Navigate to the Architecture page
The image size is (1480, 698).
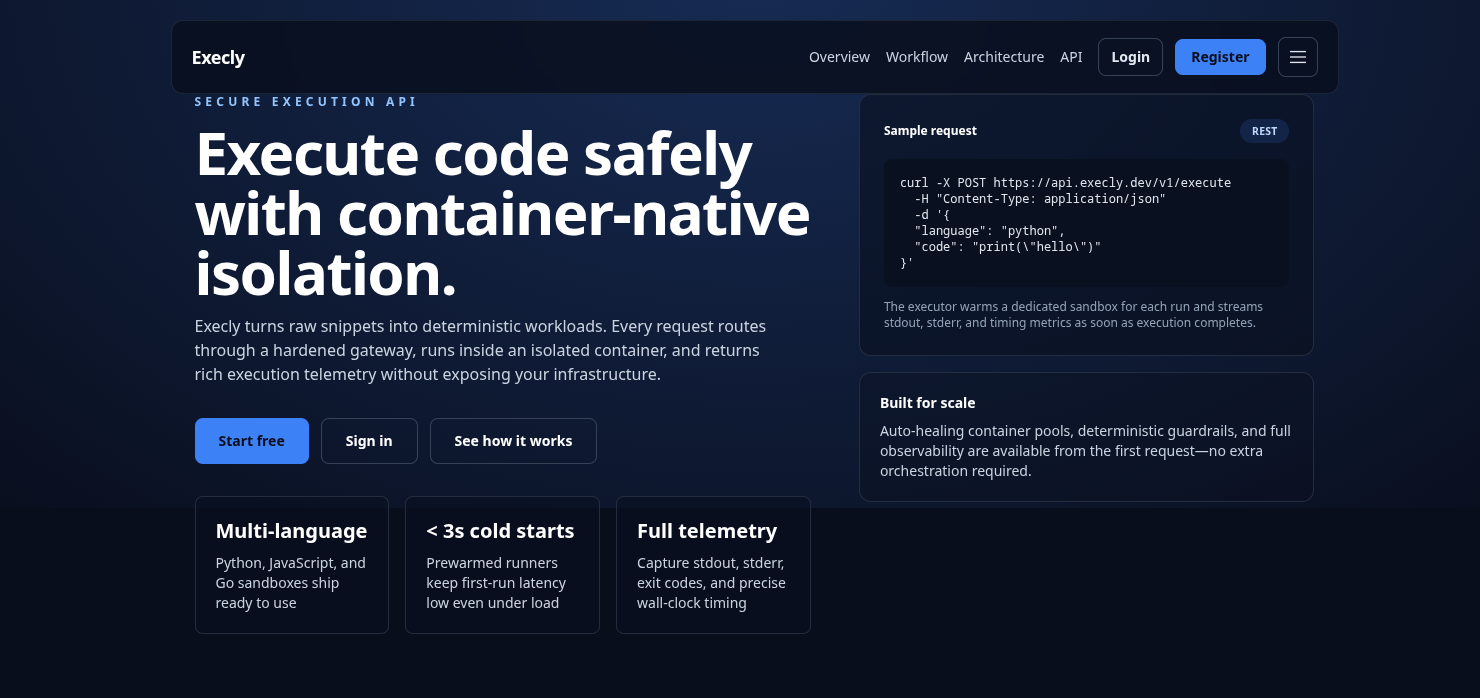click(x=1004, y=57)
